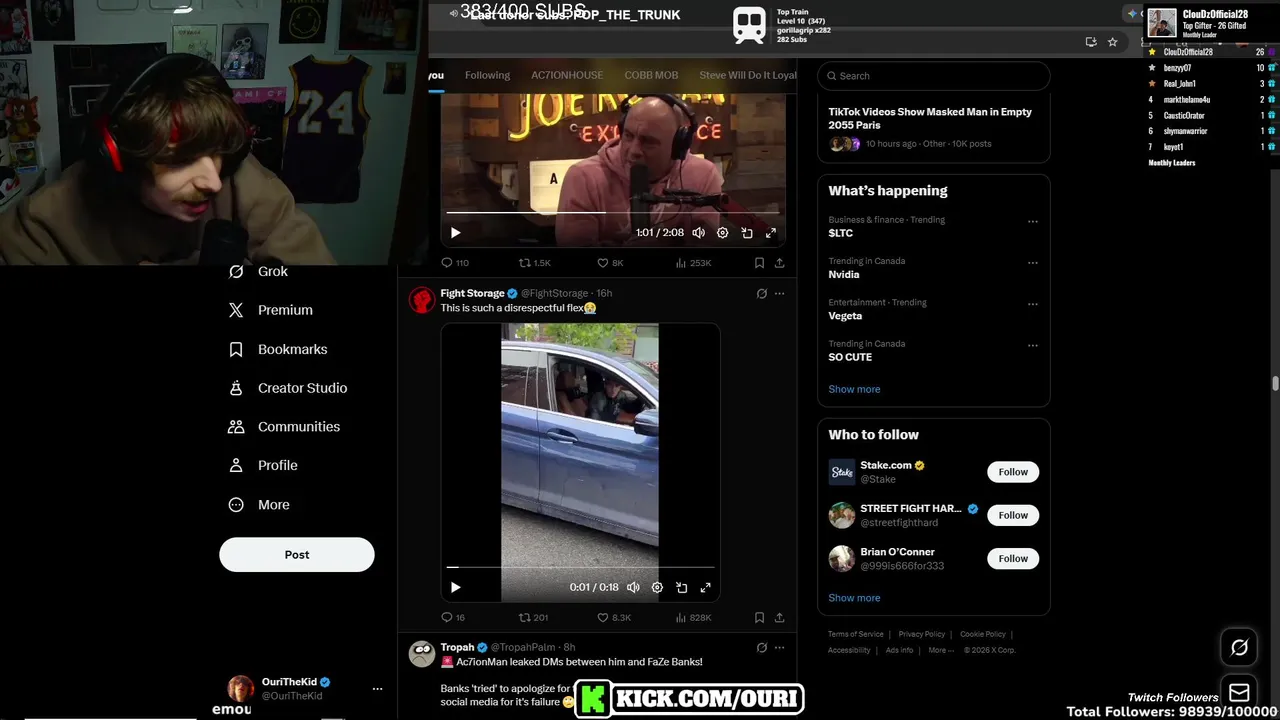Bookmark the Joe Rogan post

[x=759, y=263]
